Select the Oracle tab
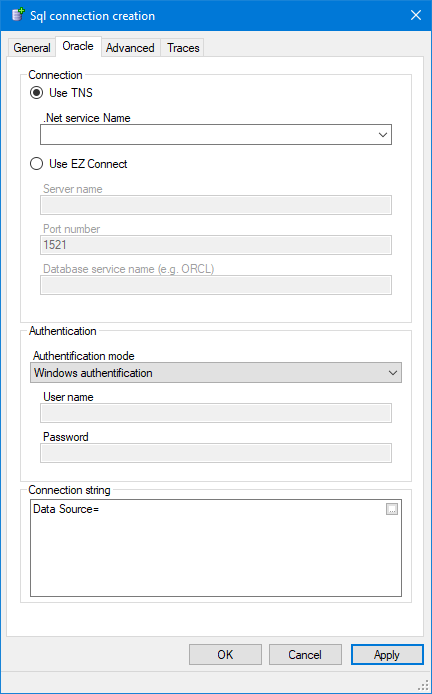Image resolution: width=432 pixels, height=694 pixels. coord(78,46)
